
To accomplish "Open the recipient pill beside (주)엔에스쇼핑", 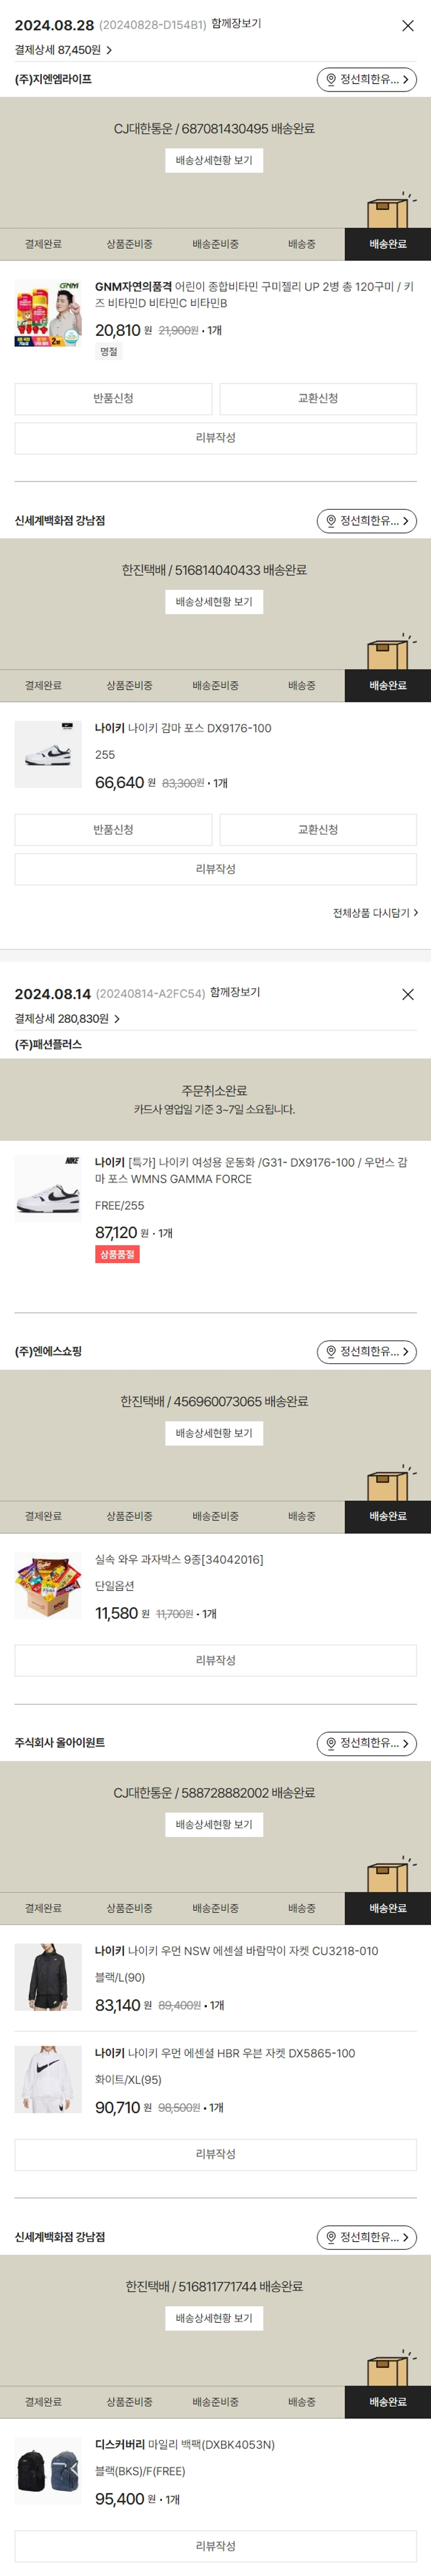I will point(366,1351).
